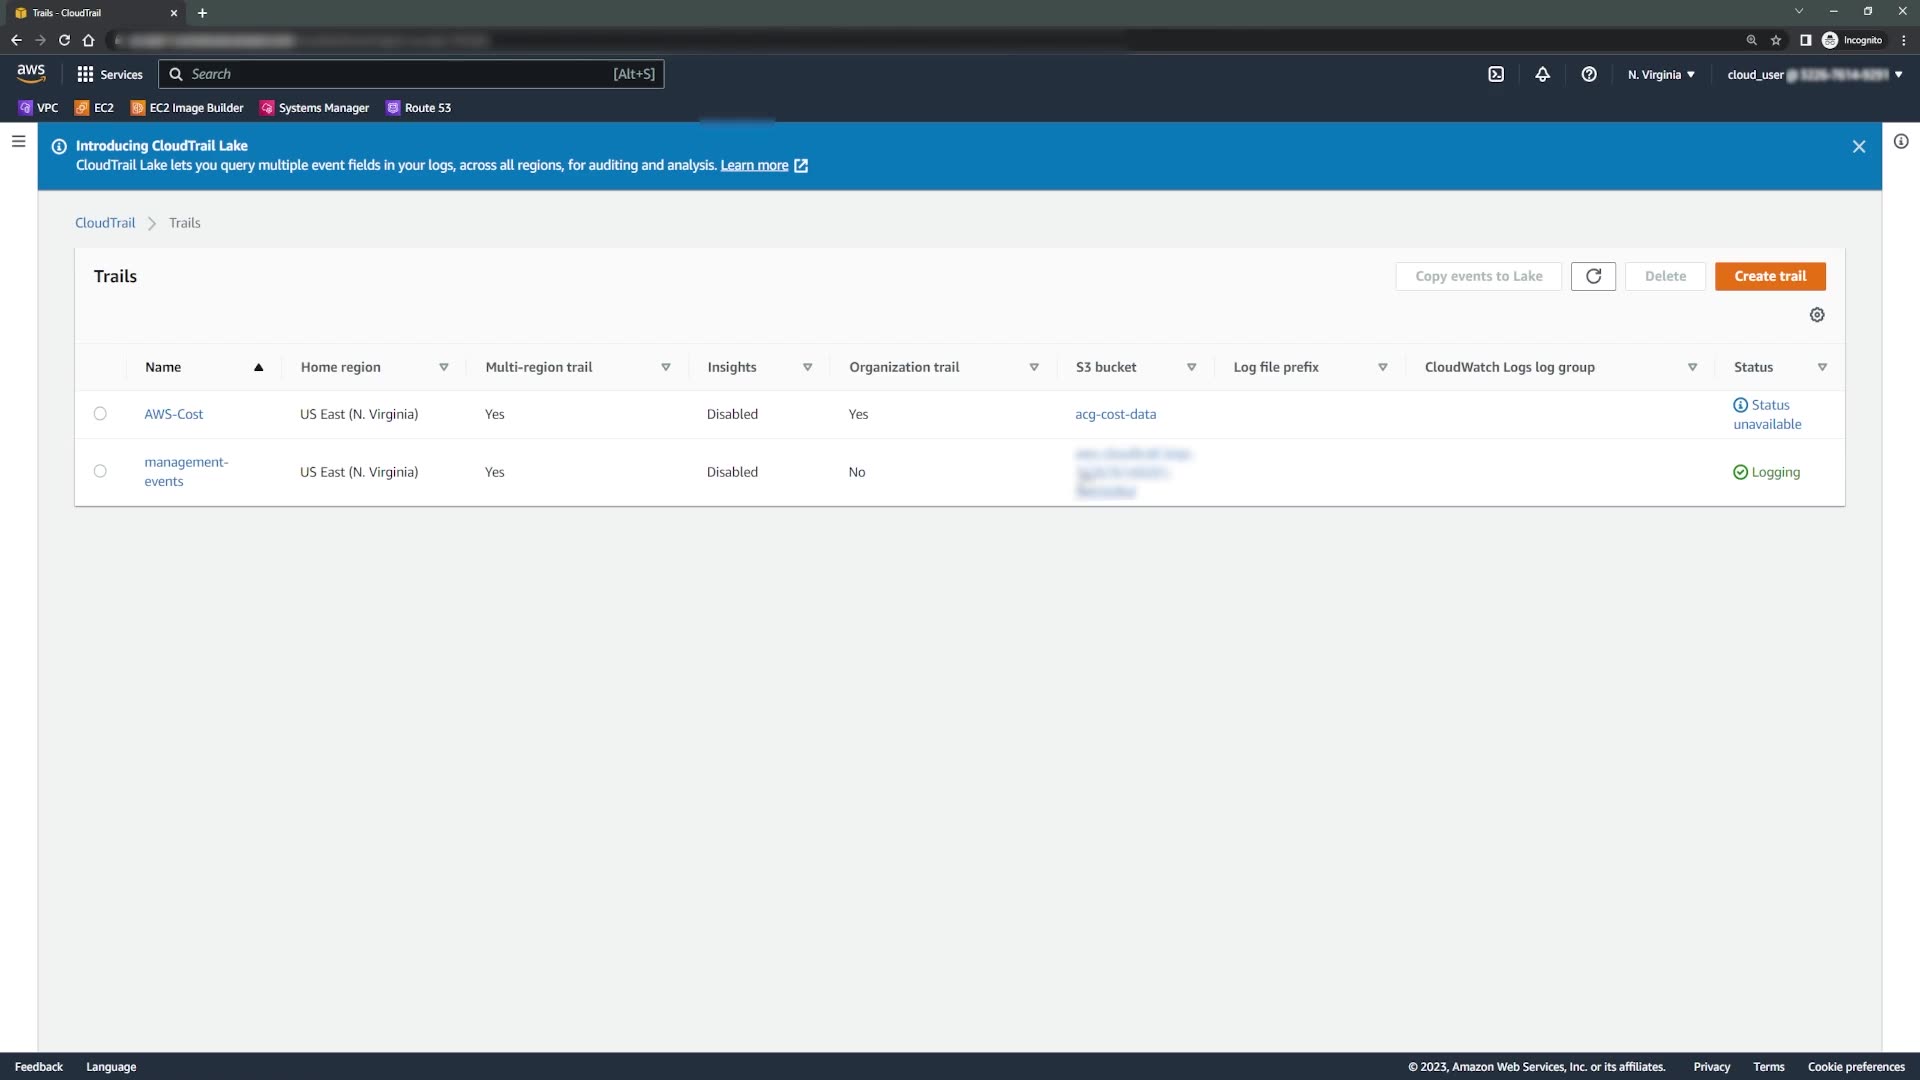Open the Route 53 bookmark shortcut

(419, 108)
